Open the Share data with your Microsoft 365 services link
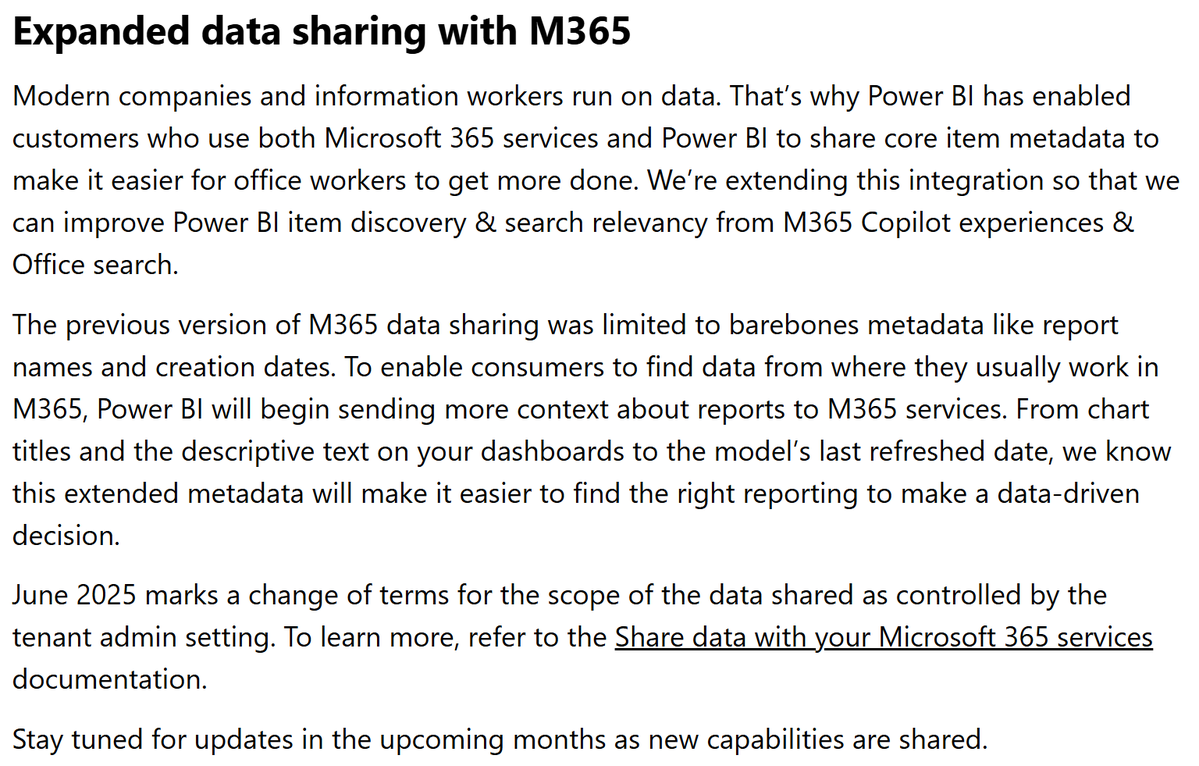Viewport: 1199px width, 766px height. pos(883,638)
